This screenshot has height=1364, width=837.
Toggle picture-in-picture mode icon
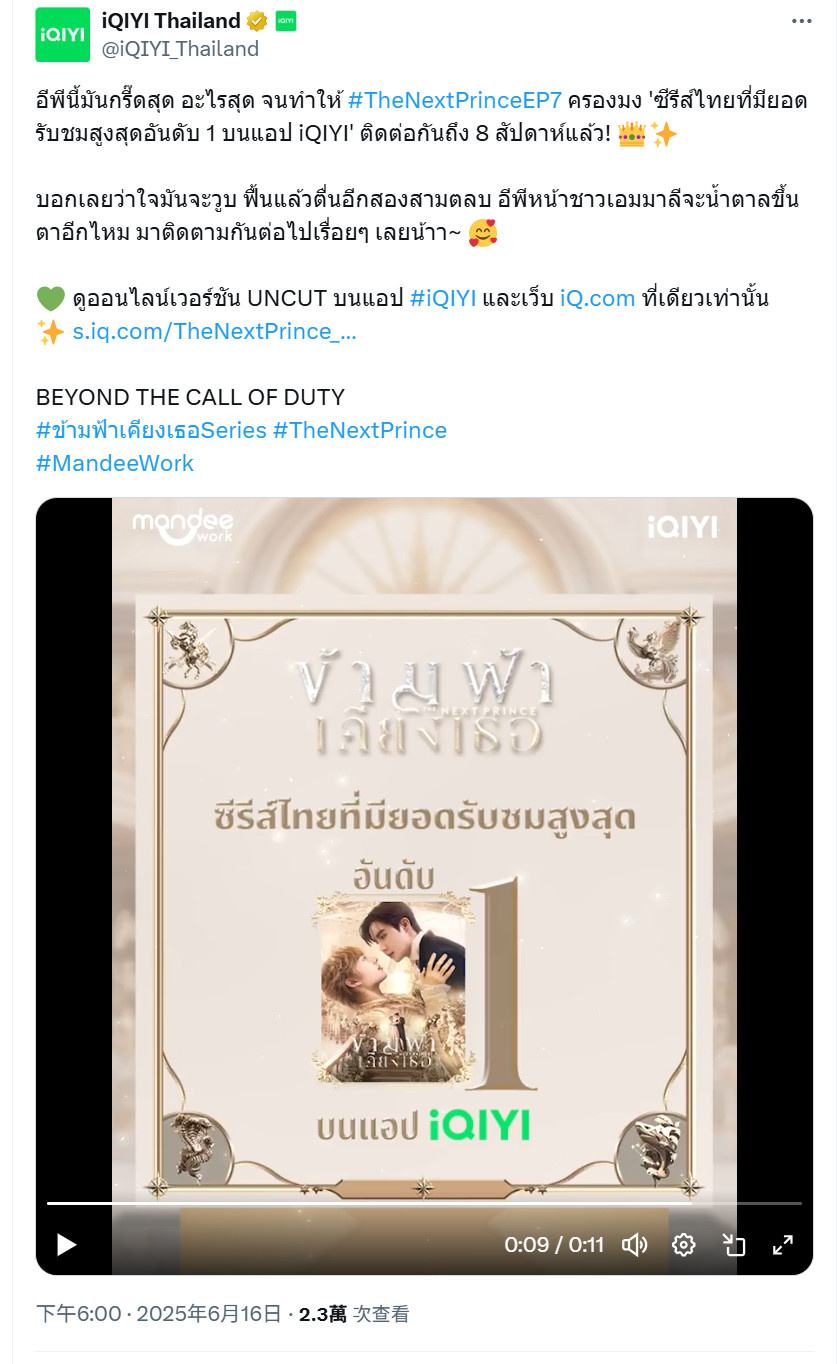[x=734, y=1245]
